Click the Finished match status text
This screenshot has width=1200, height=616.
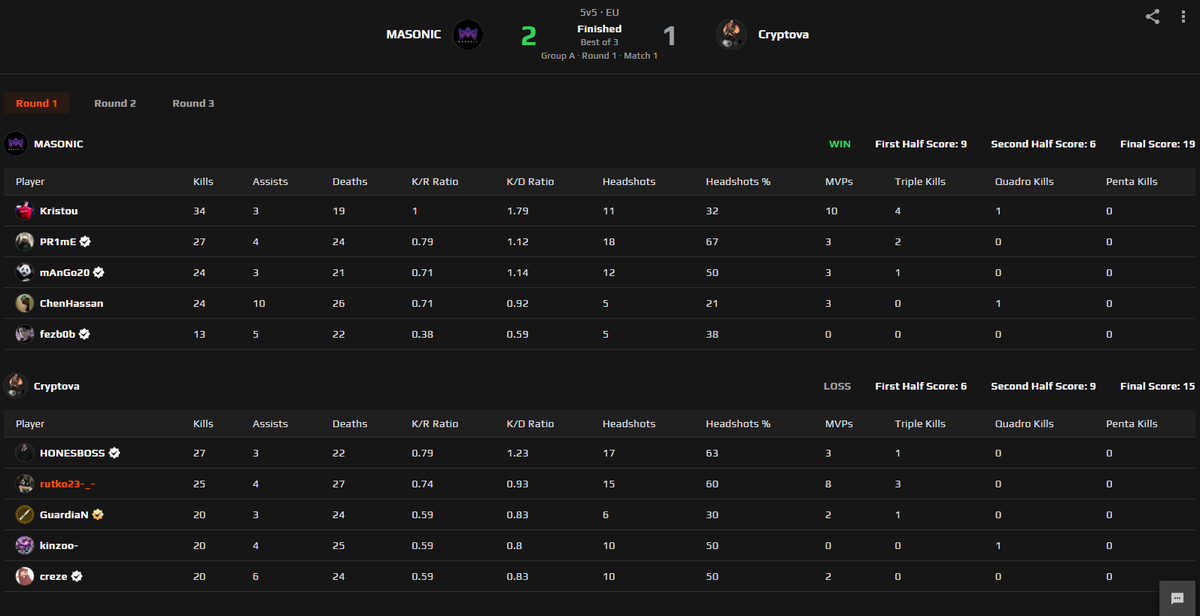pos(599,29)
